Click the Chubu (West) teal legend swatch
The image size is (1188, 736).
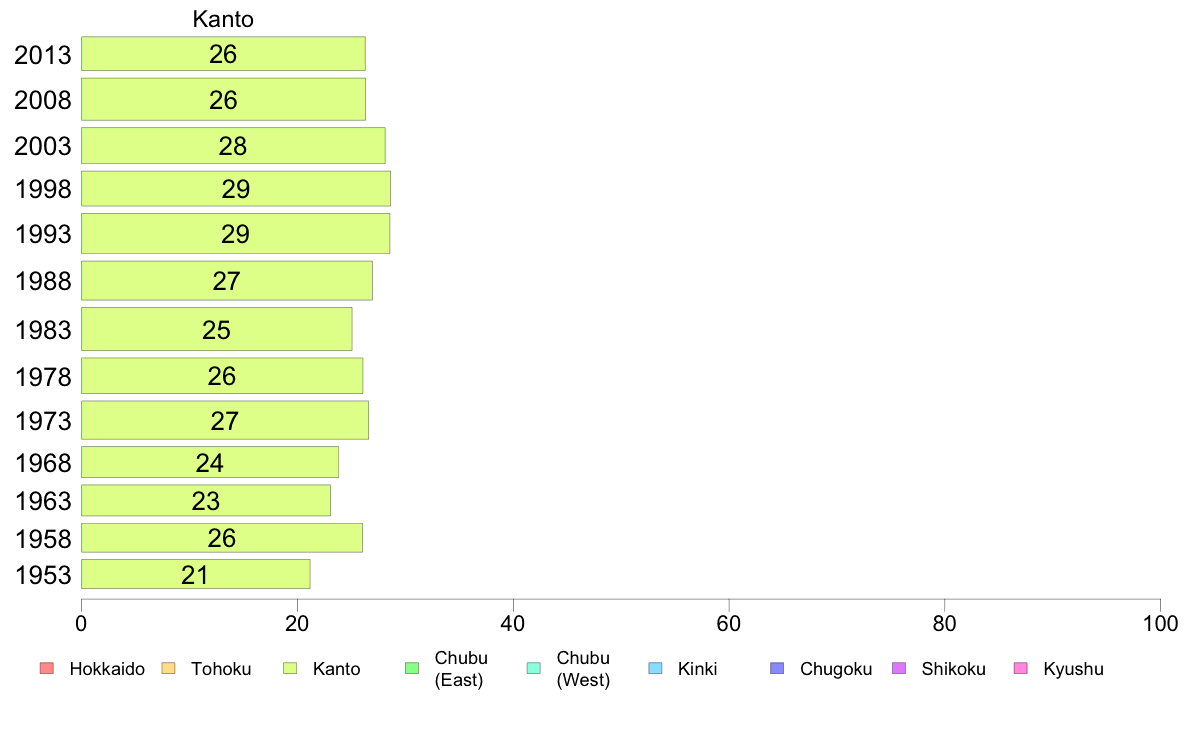(533, 668)
